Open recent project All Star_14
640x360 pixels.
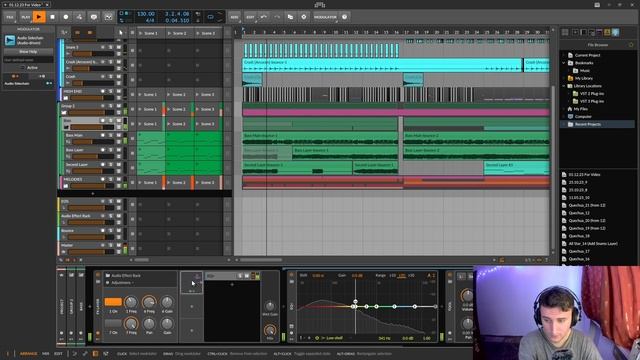(x=593, y=244)
